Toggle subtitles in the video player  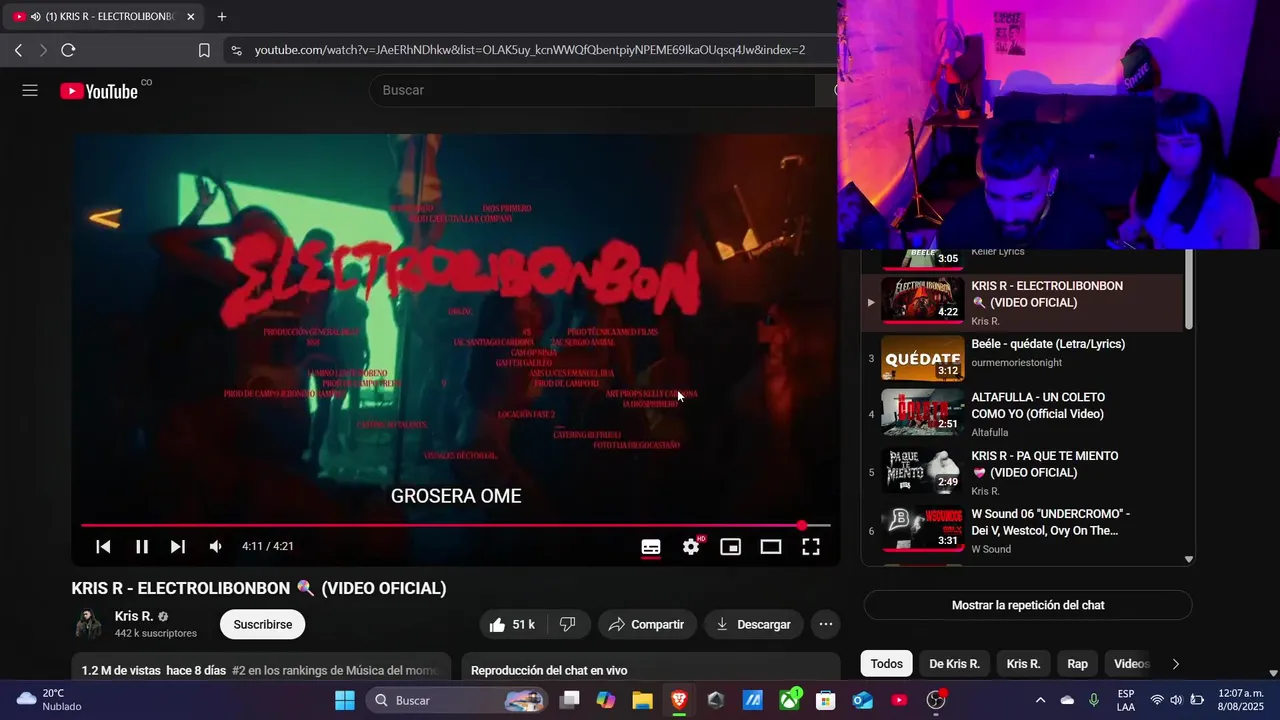[651, 546]
